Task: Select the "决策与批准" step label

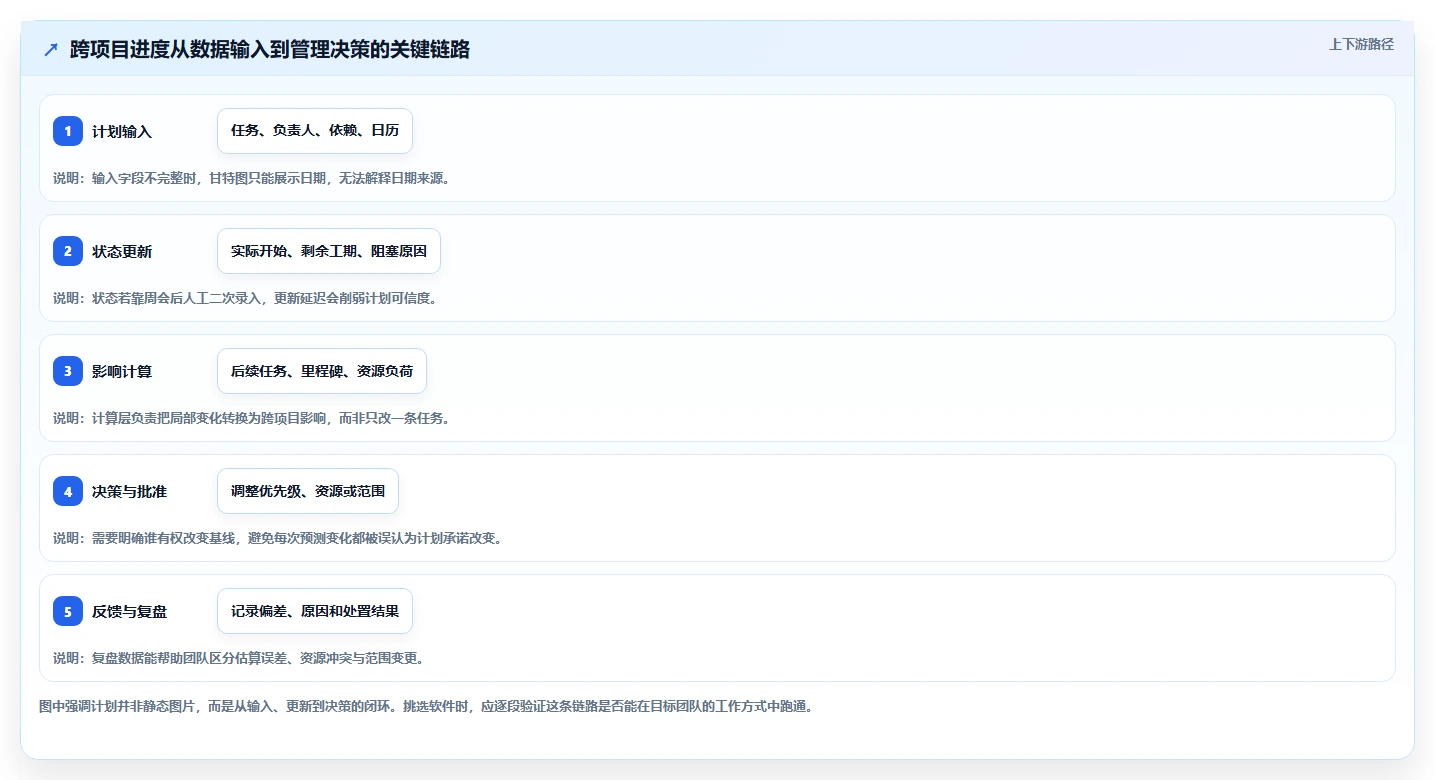Action: pyautogui.click(x=130, y=492)
